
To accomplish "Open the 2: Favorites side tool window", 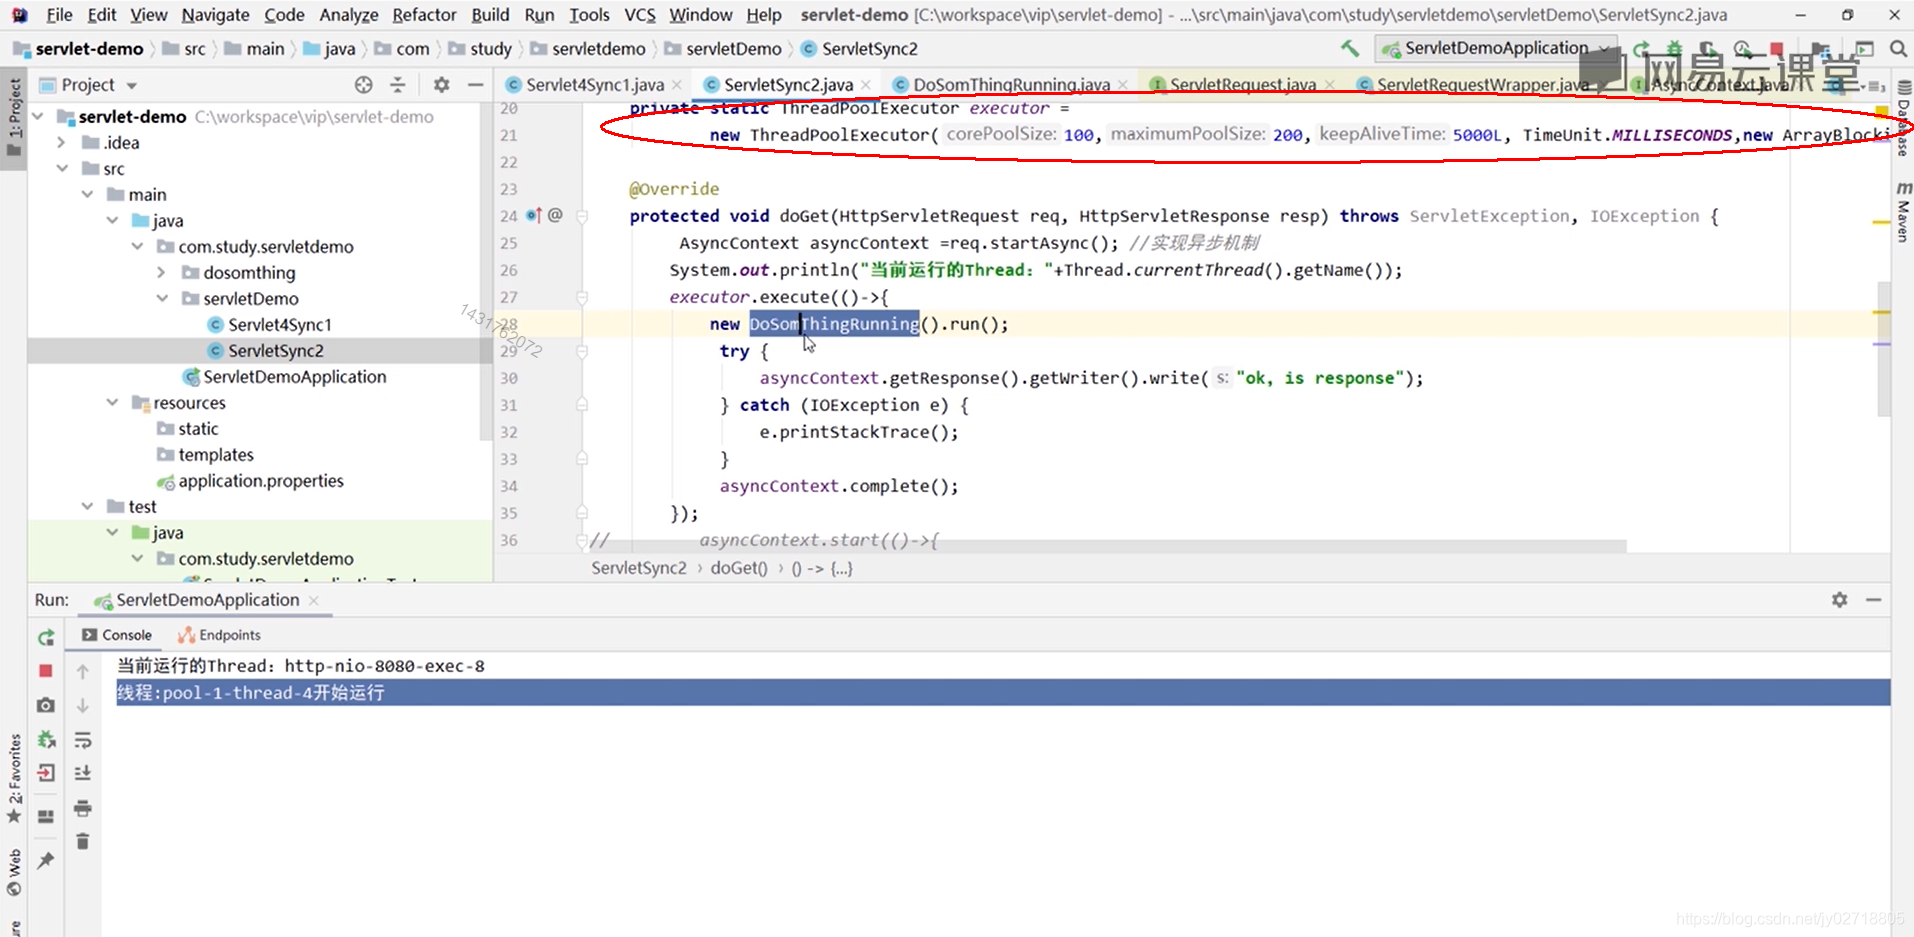I will point(14,778).
